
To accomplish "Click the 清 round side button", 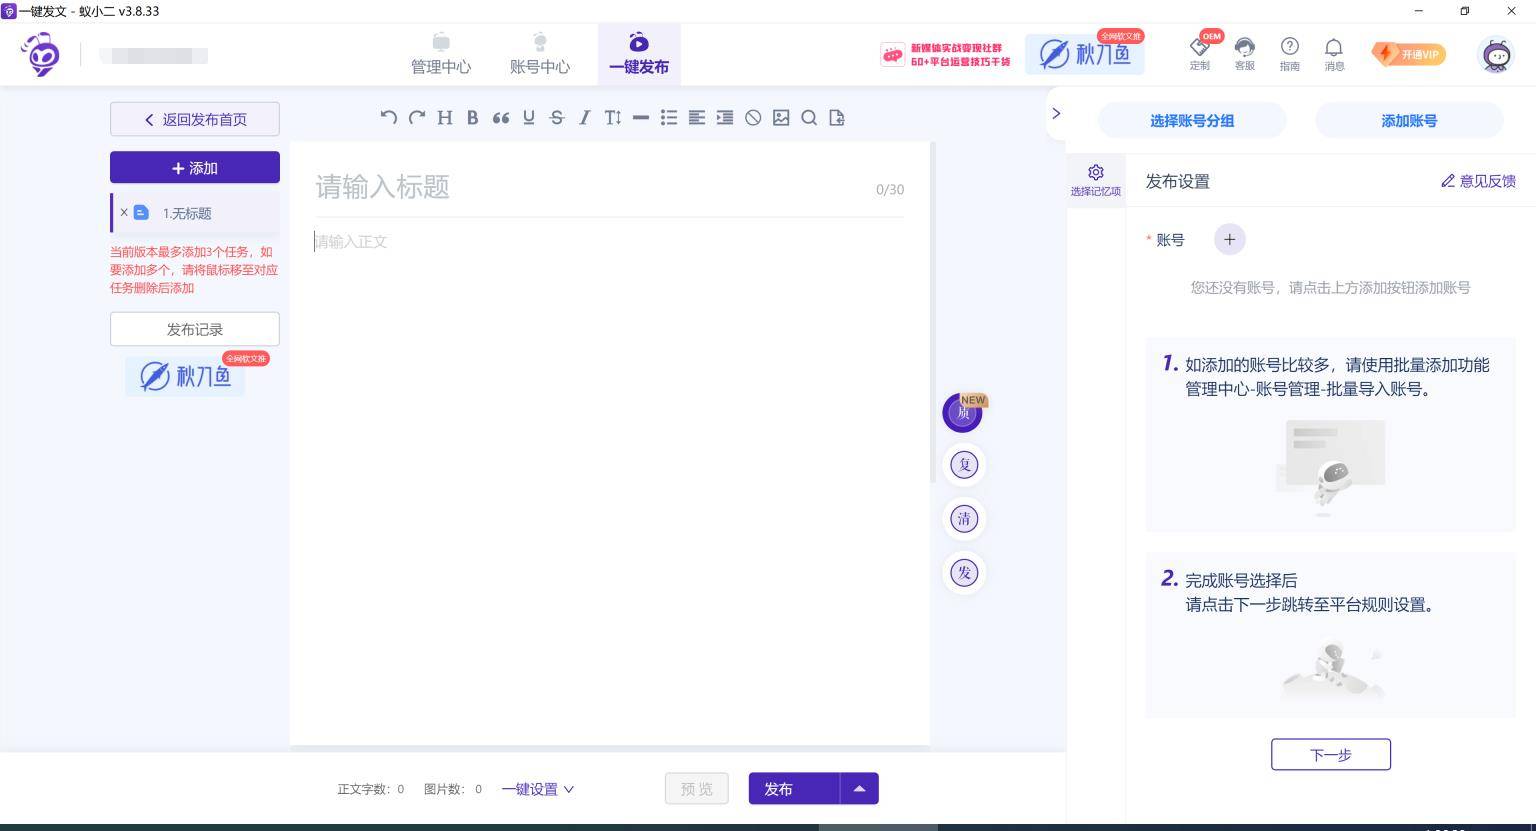I will pyautogui.click(x=964, y=519).
